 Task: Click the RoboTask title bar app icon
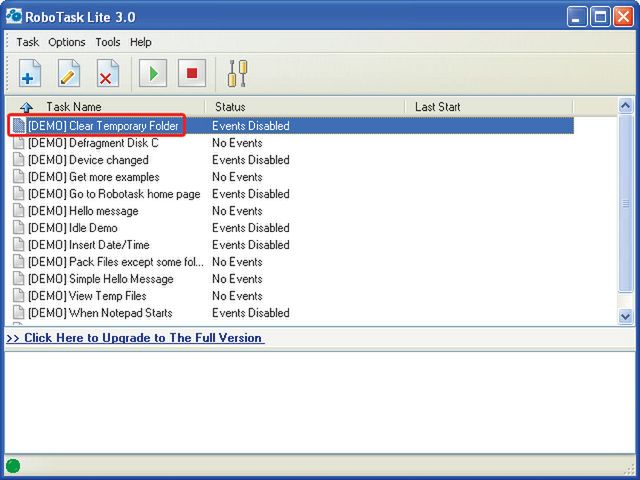pyautogui.click(x=13, y=16)
